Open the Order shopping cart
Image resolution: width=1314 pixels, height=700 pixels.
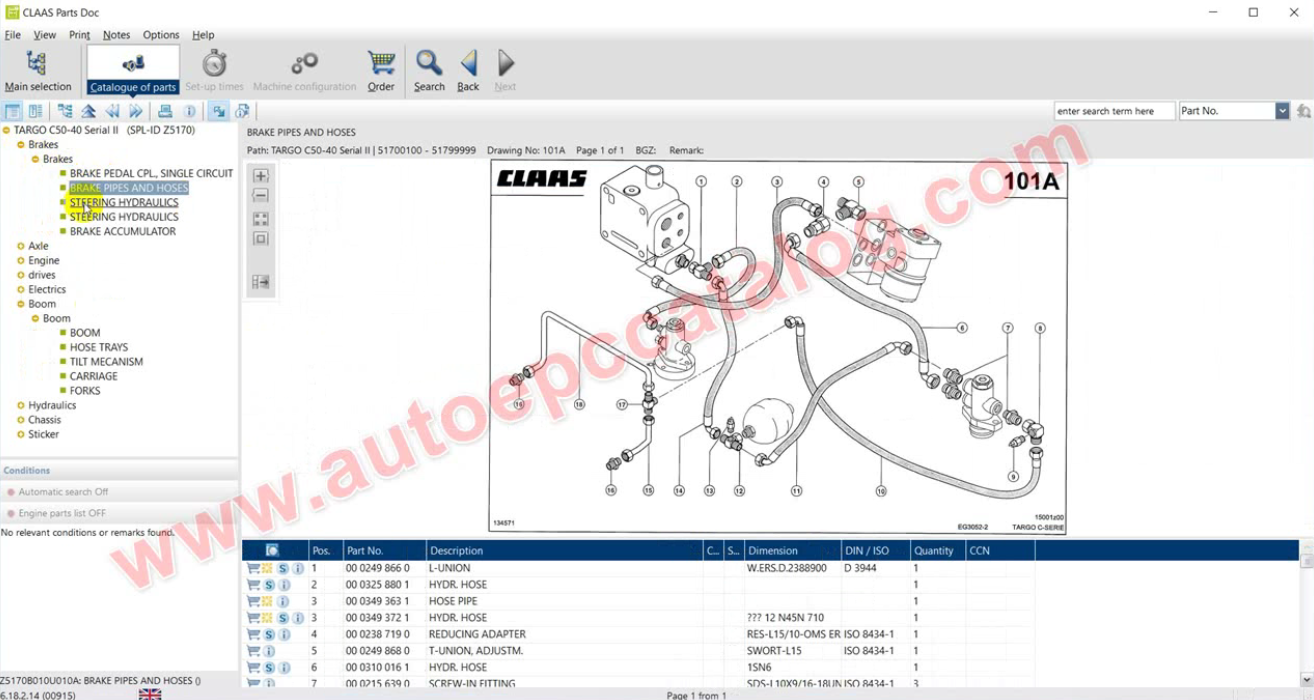point(381,70)
